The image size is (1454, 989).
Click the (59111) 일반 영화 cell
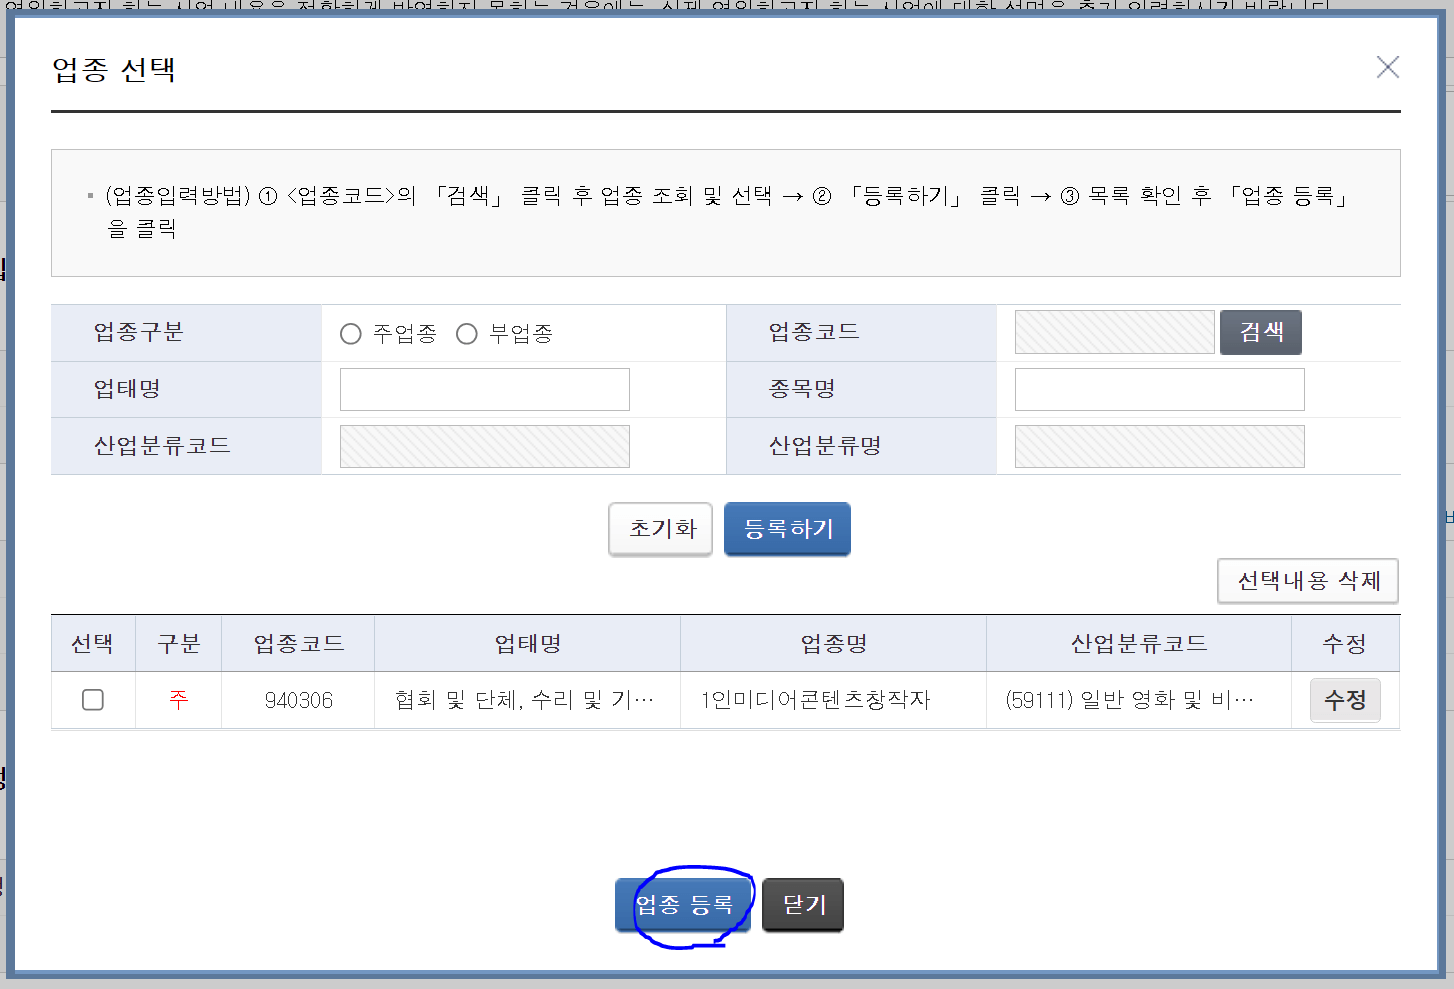click(x=1138, y=700)
